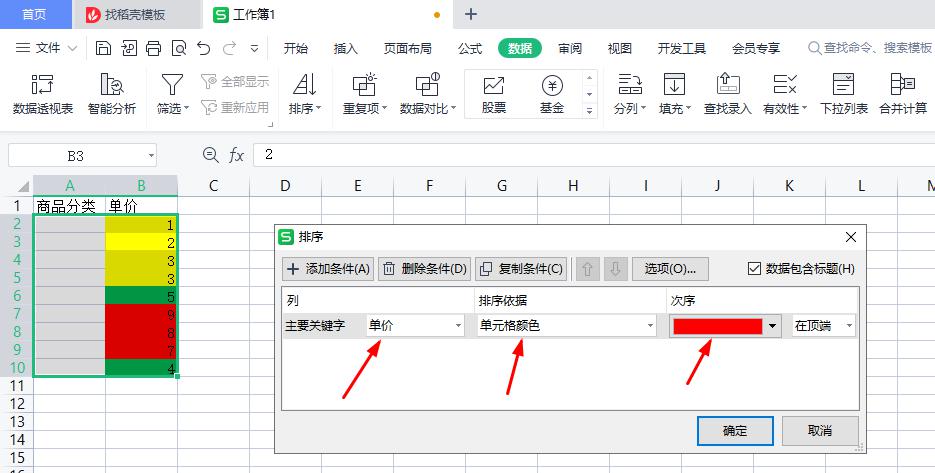Select the green cell containing 5
This screenshot has height=473, width=935.
[141, 296]
